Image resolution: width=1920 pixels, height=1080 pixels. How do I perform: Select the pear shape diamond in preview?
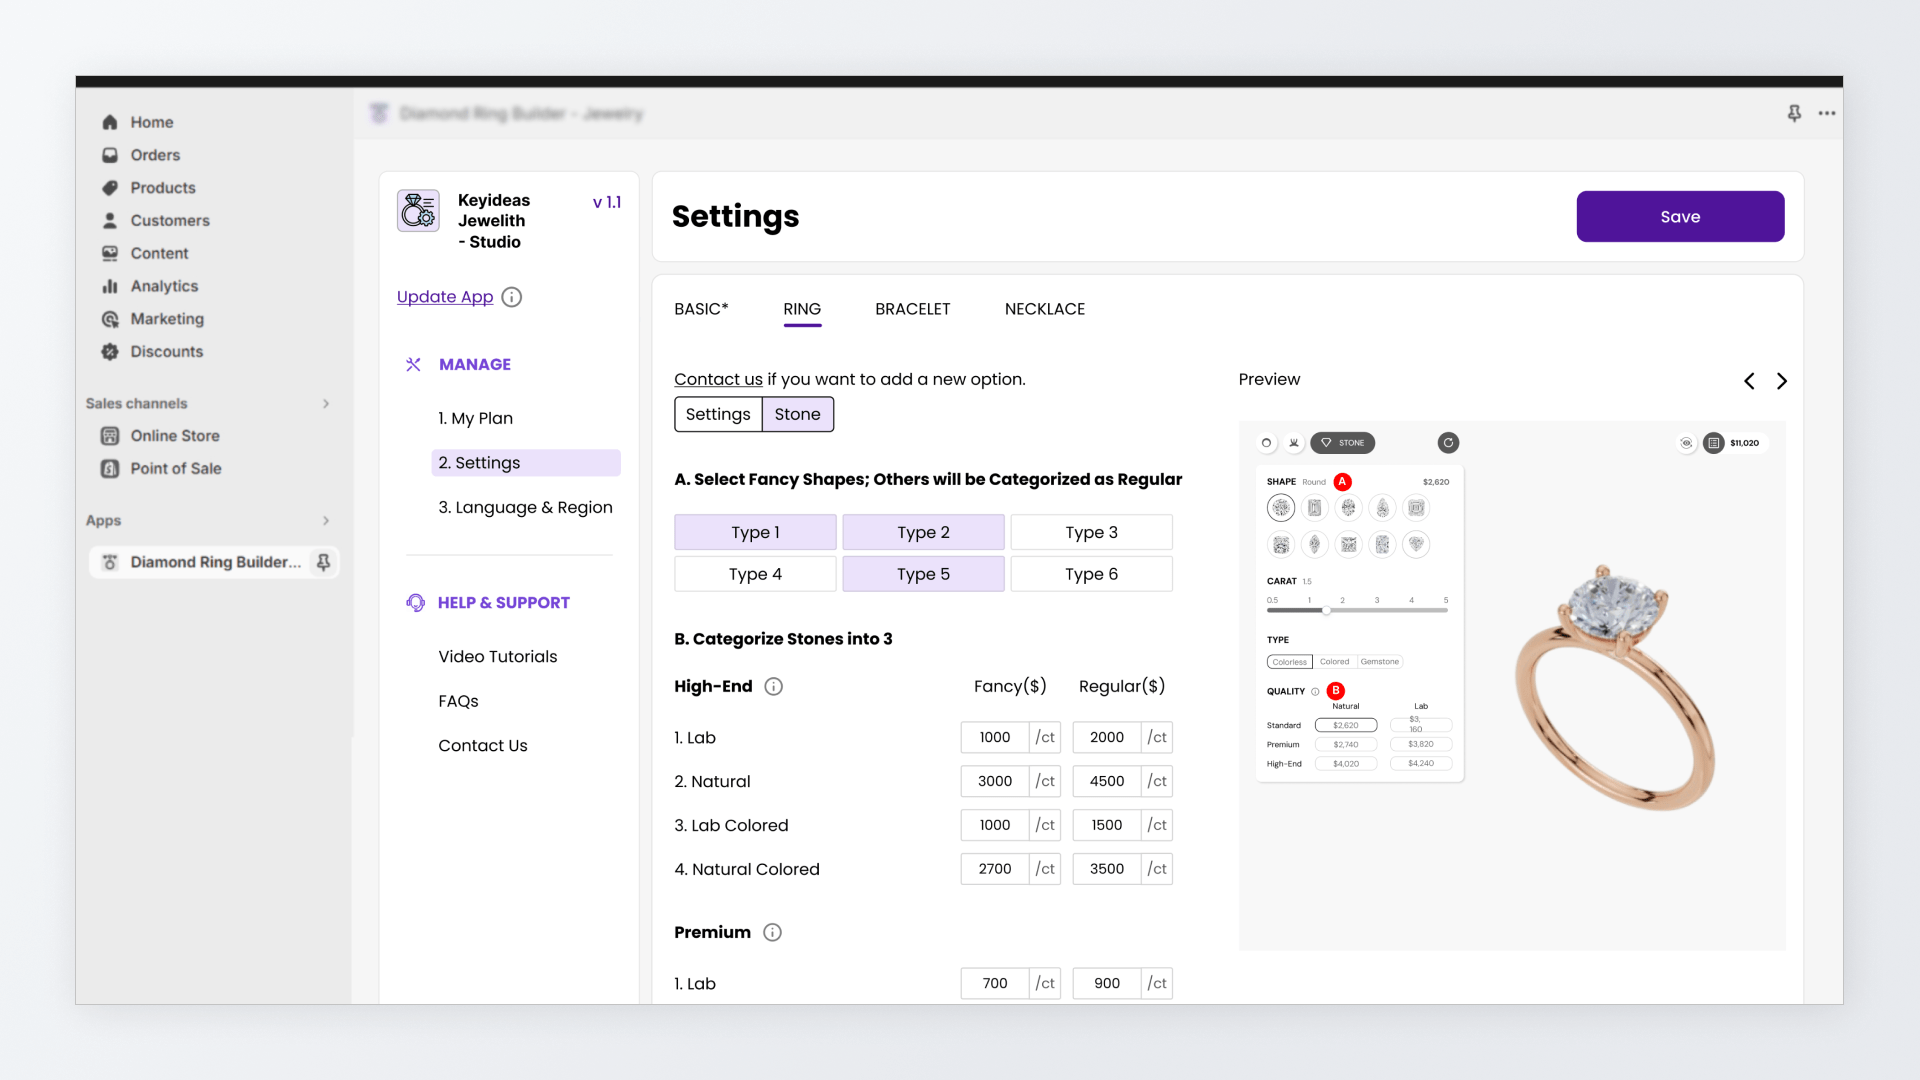1382,508
